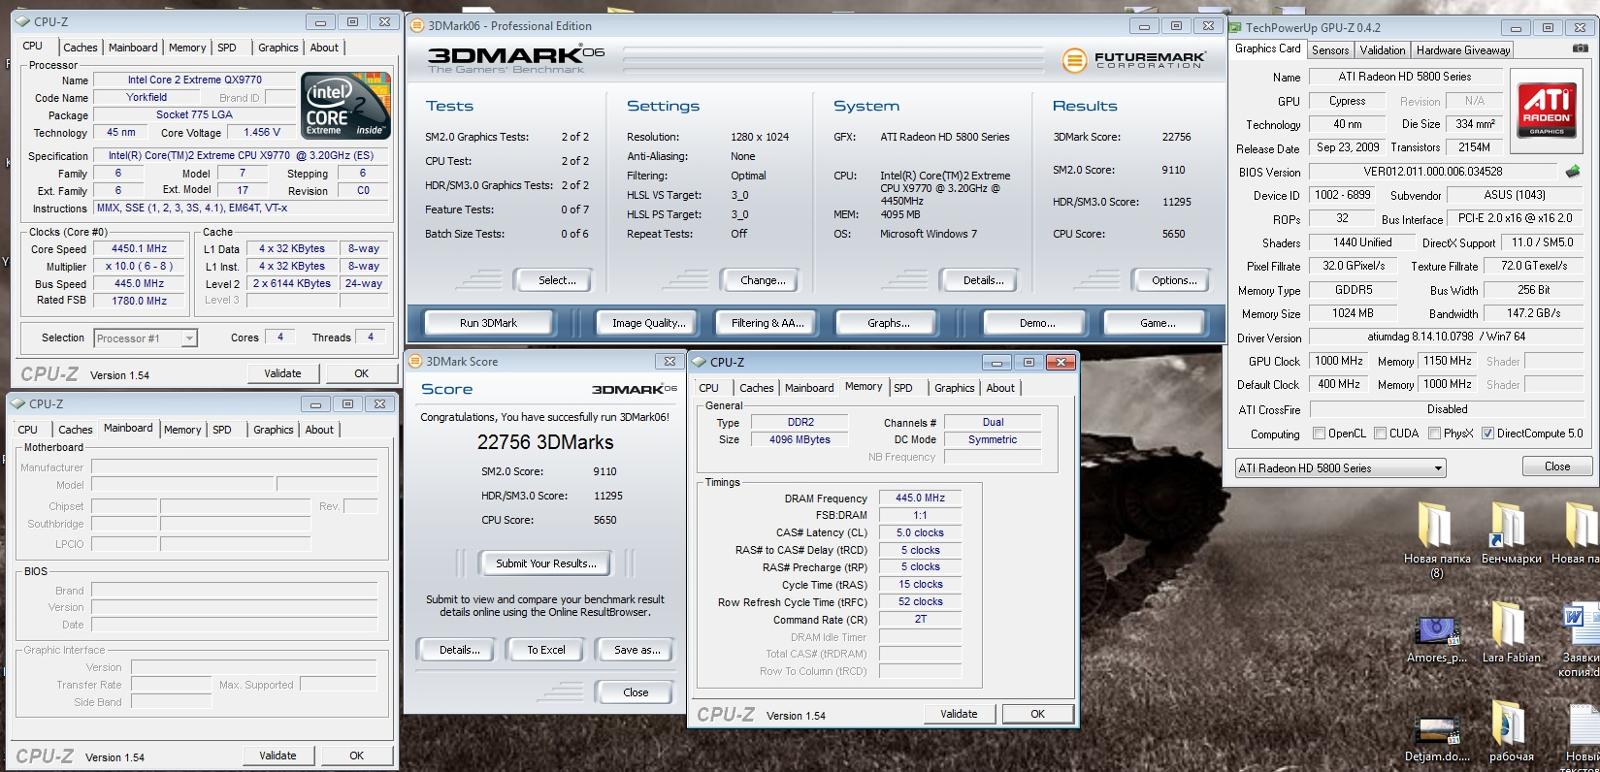Uncheck the DirectCompute 5.0 checkbox
The width and height of the screenshot is (1600, 772).
[1488, 433]
